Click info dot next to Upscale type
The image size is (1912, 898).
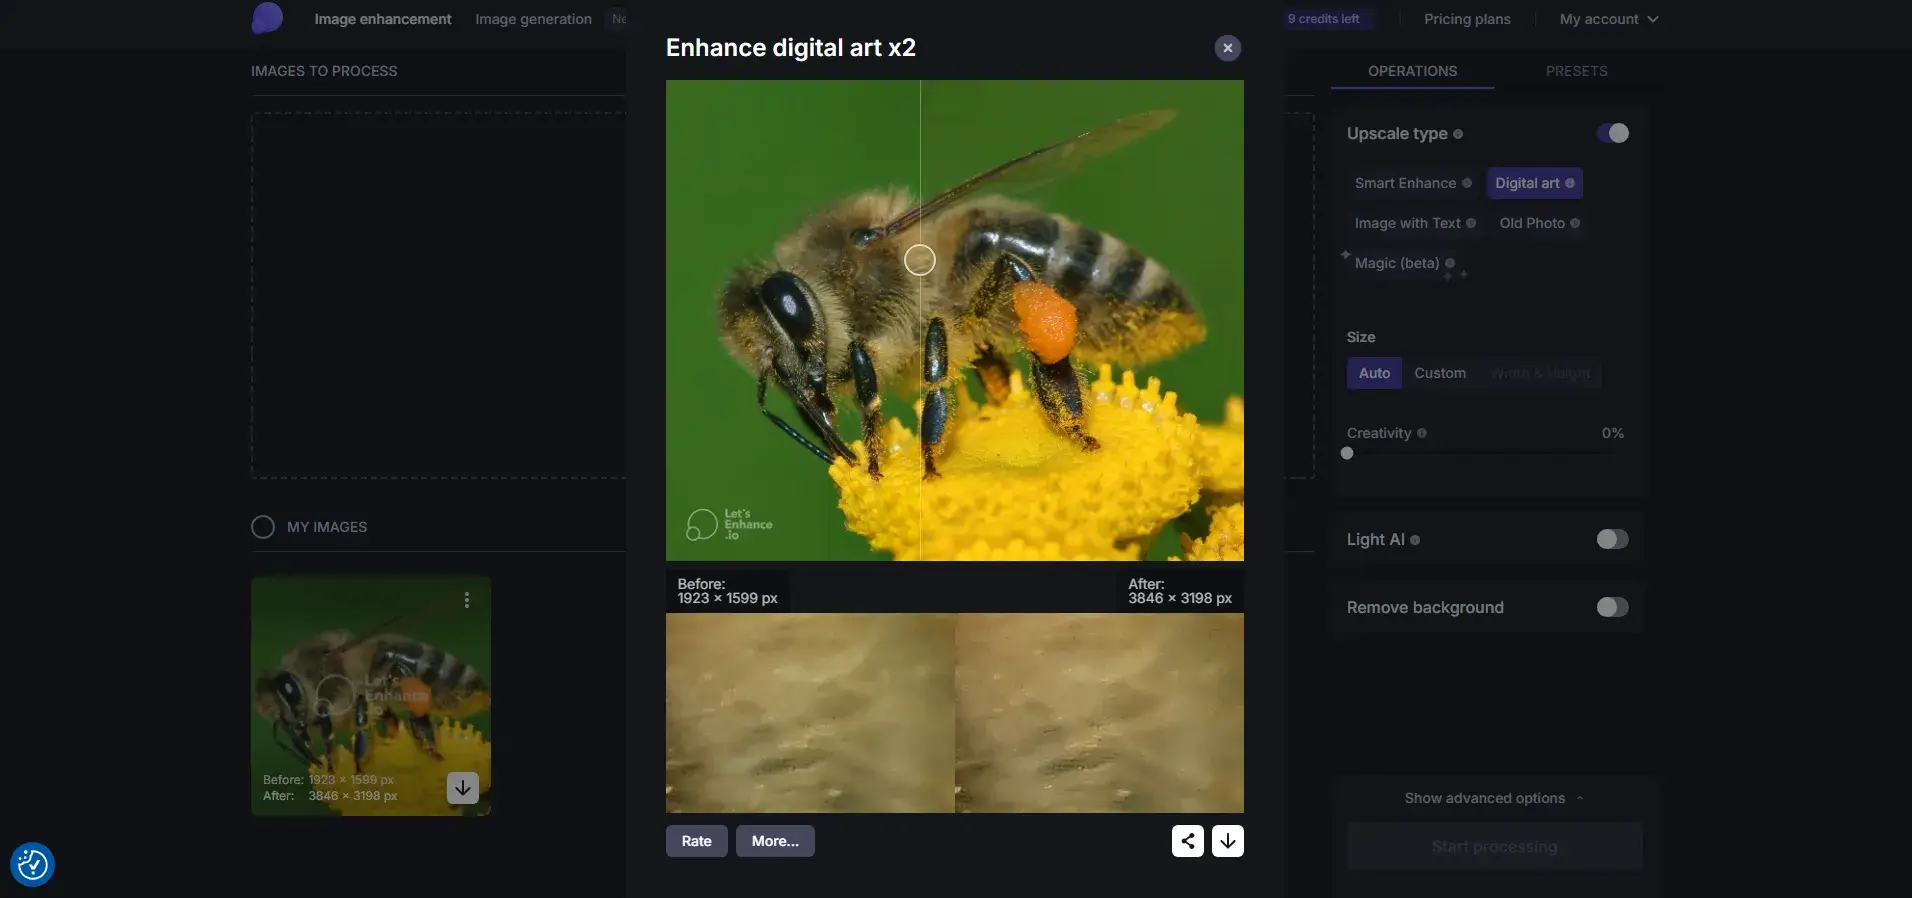pos(1458,134)
